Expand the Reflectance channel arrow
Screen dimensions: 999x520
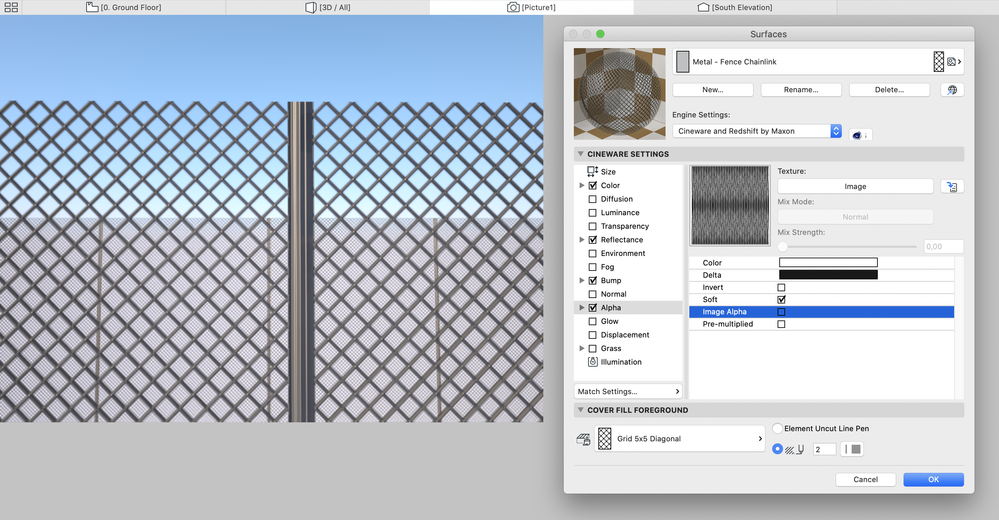(x=582, y=240)
